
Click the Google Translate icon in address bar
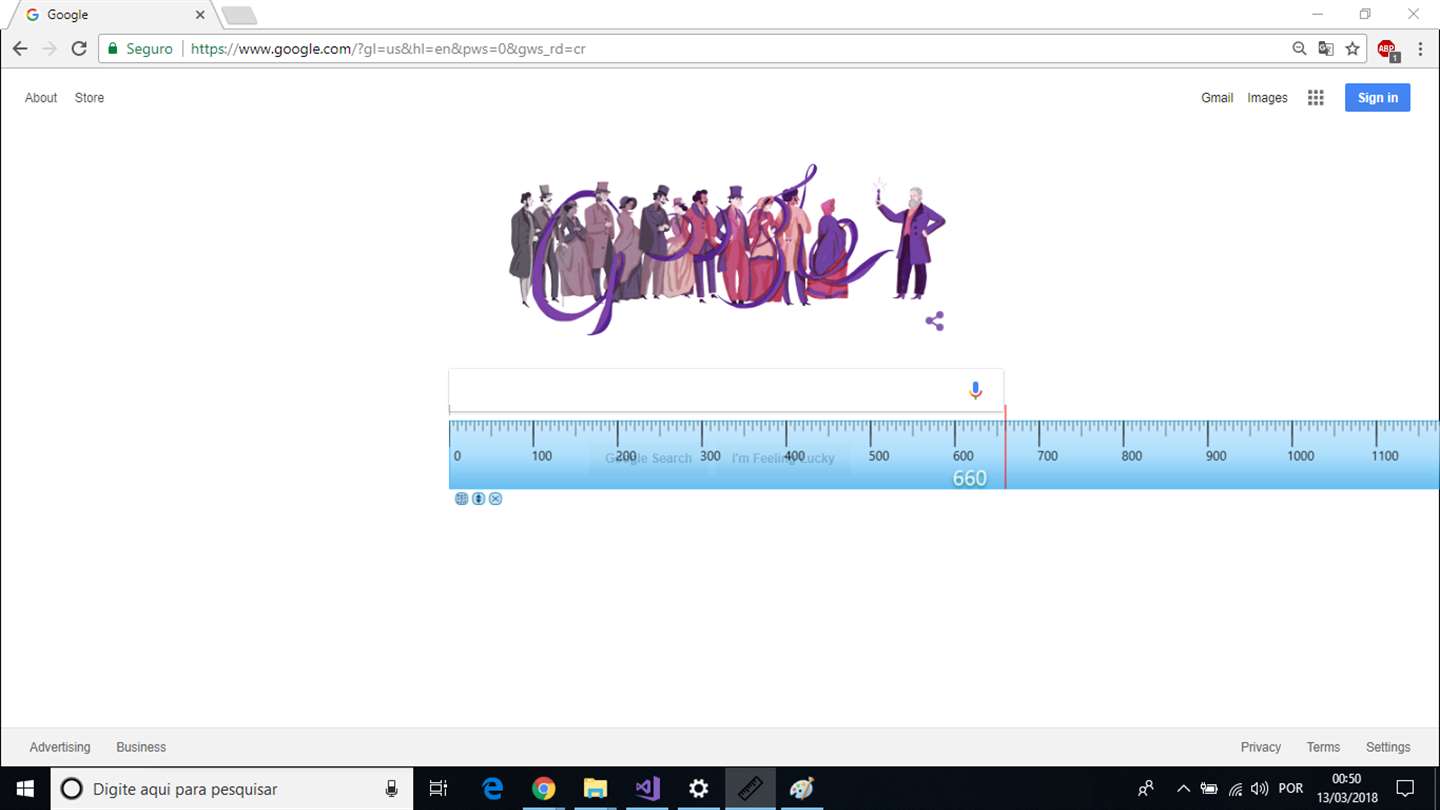(1326, 48)
